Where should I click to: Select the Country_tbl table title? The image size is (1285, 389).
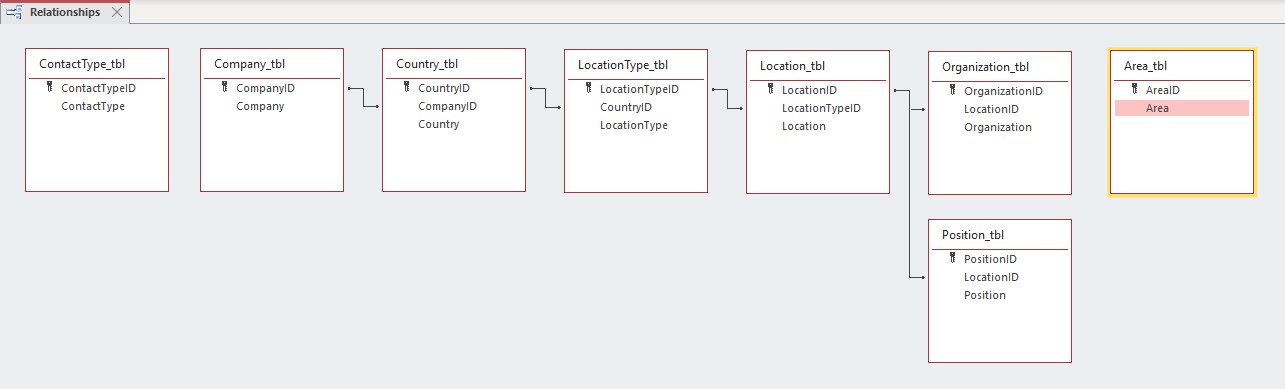(x=427, y=64)
